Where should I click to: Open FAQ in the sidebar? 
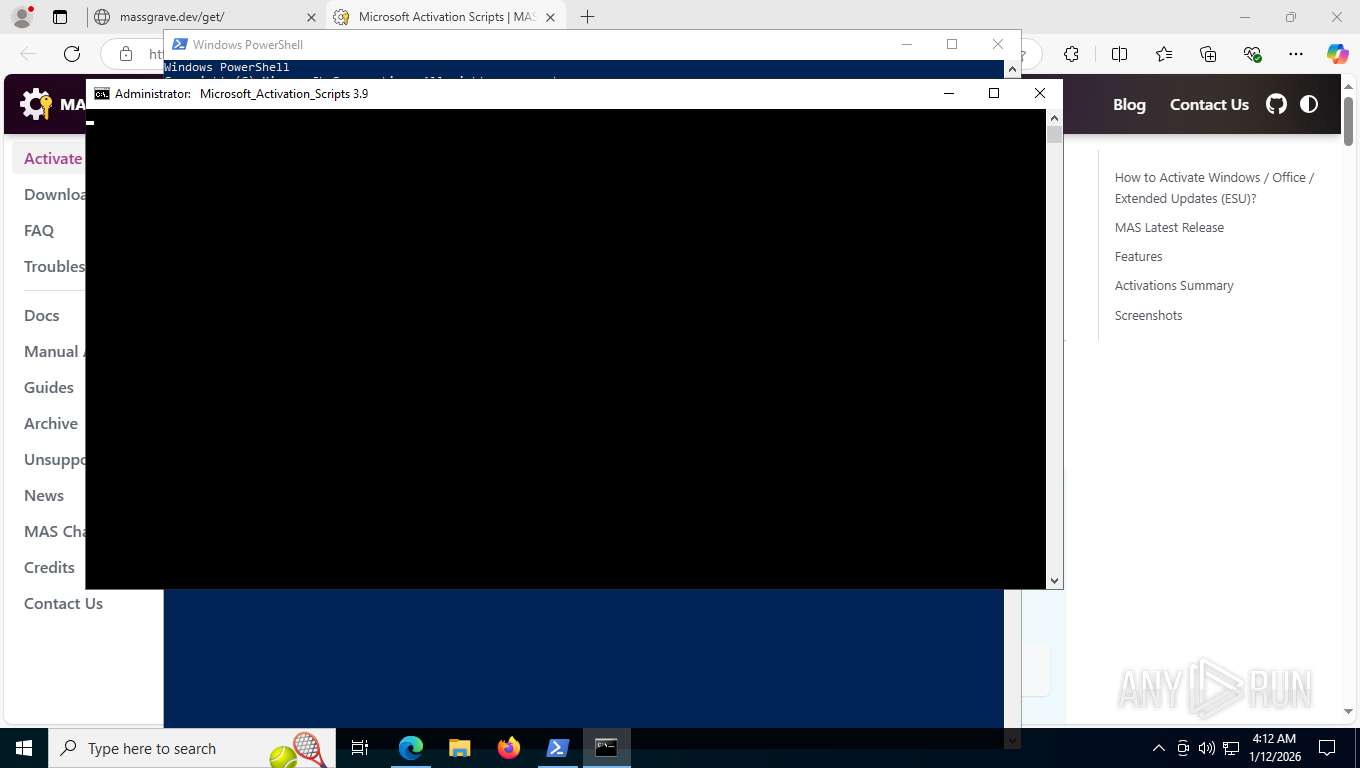tap(39, 230)
